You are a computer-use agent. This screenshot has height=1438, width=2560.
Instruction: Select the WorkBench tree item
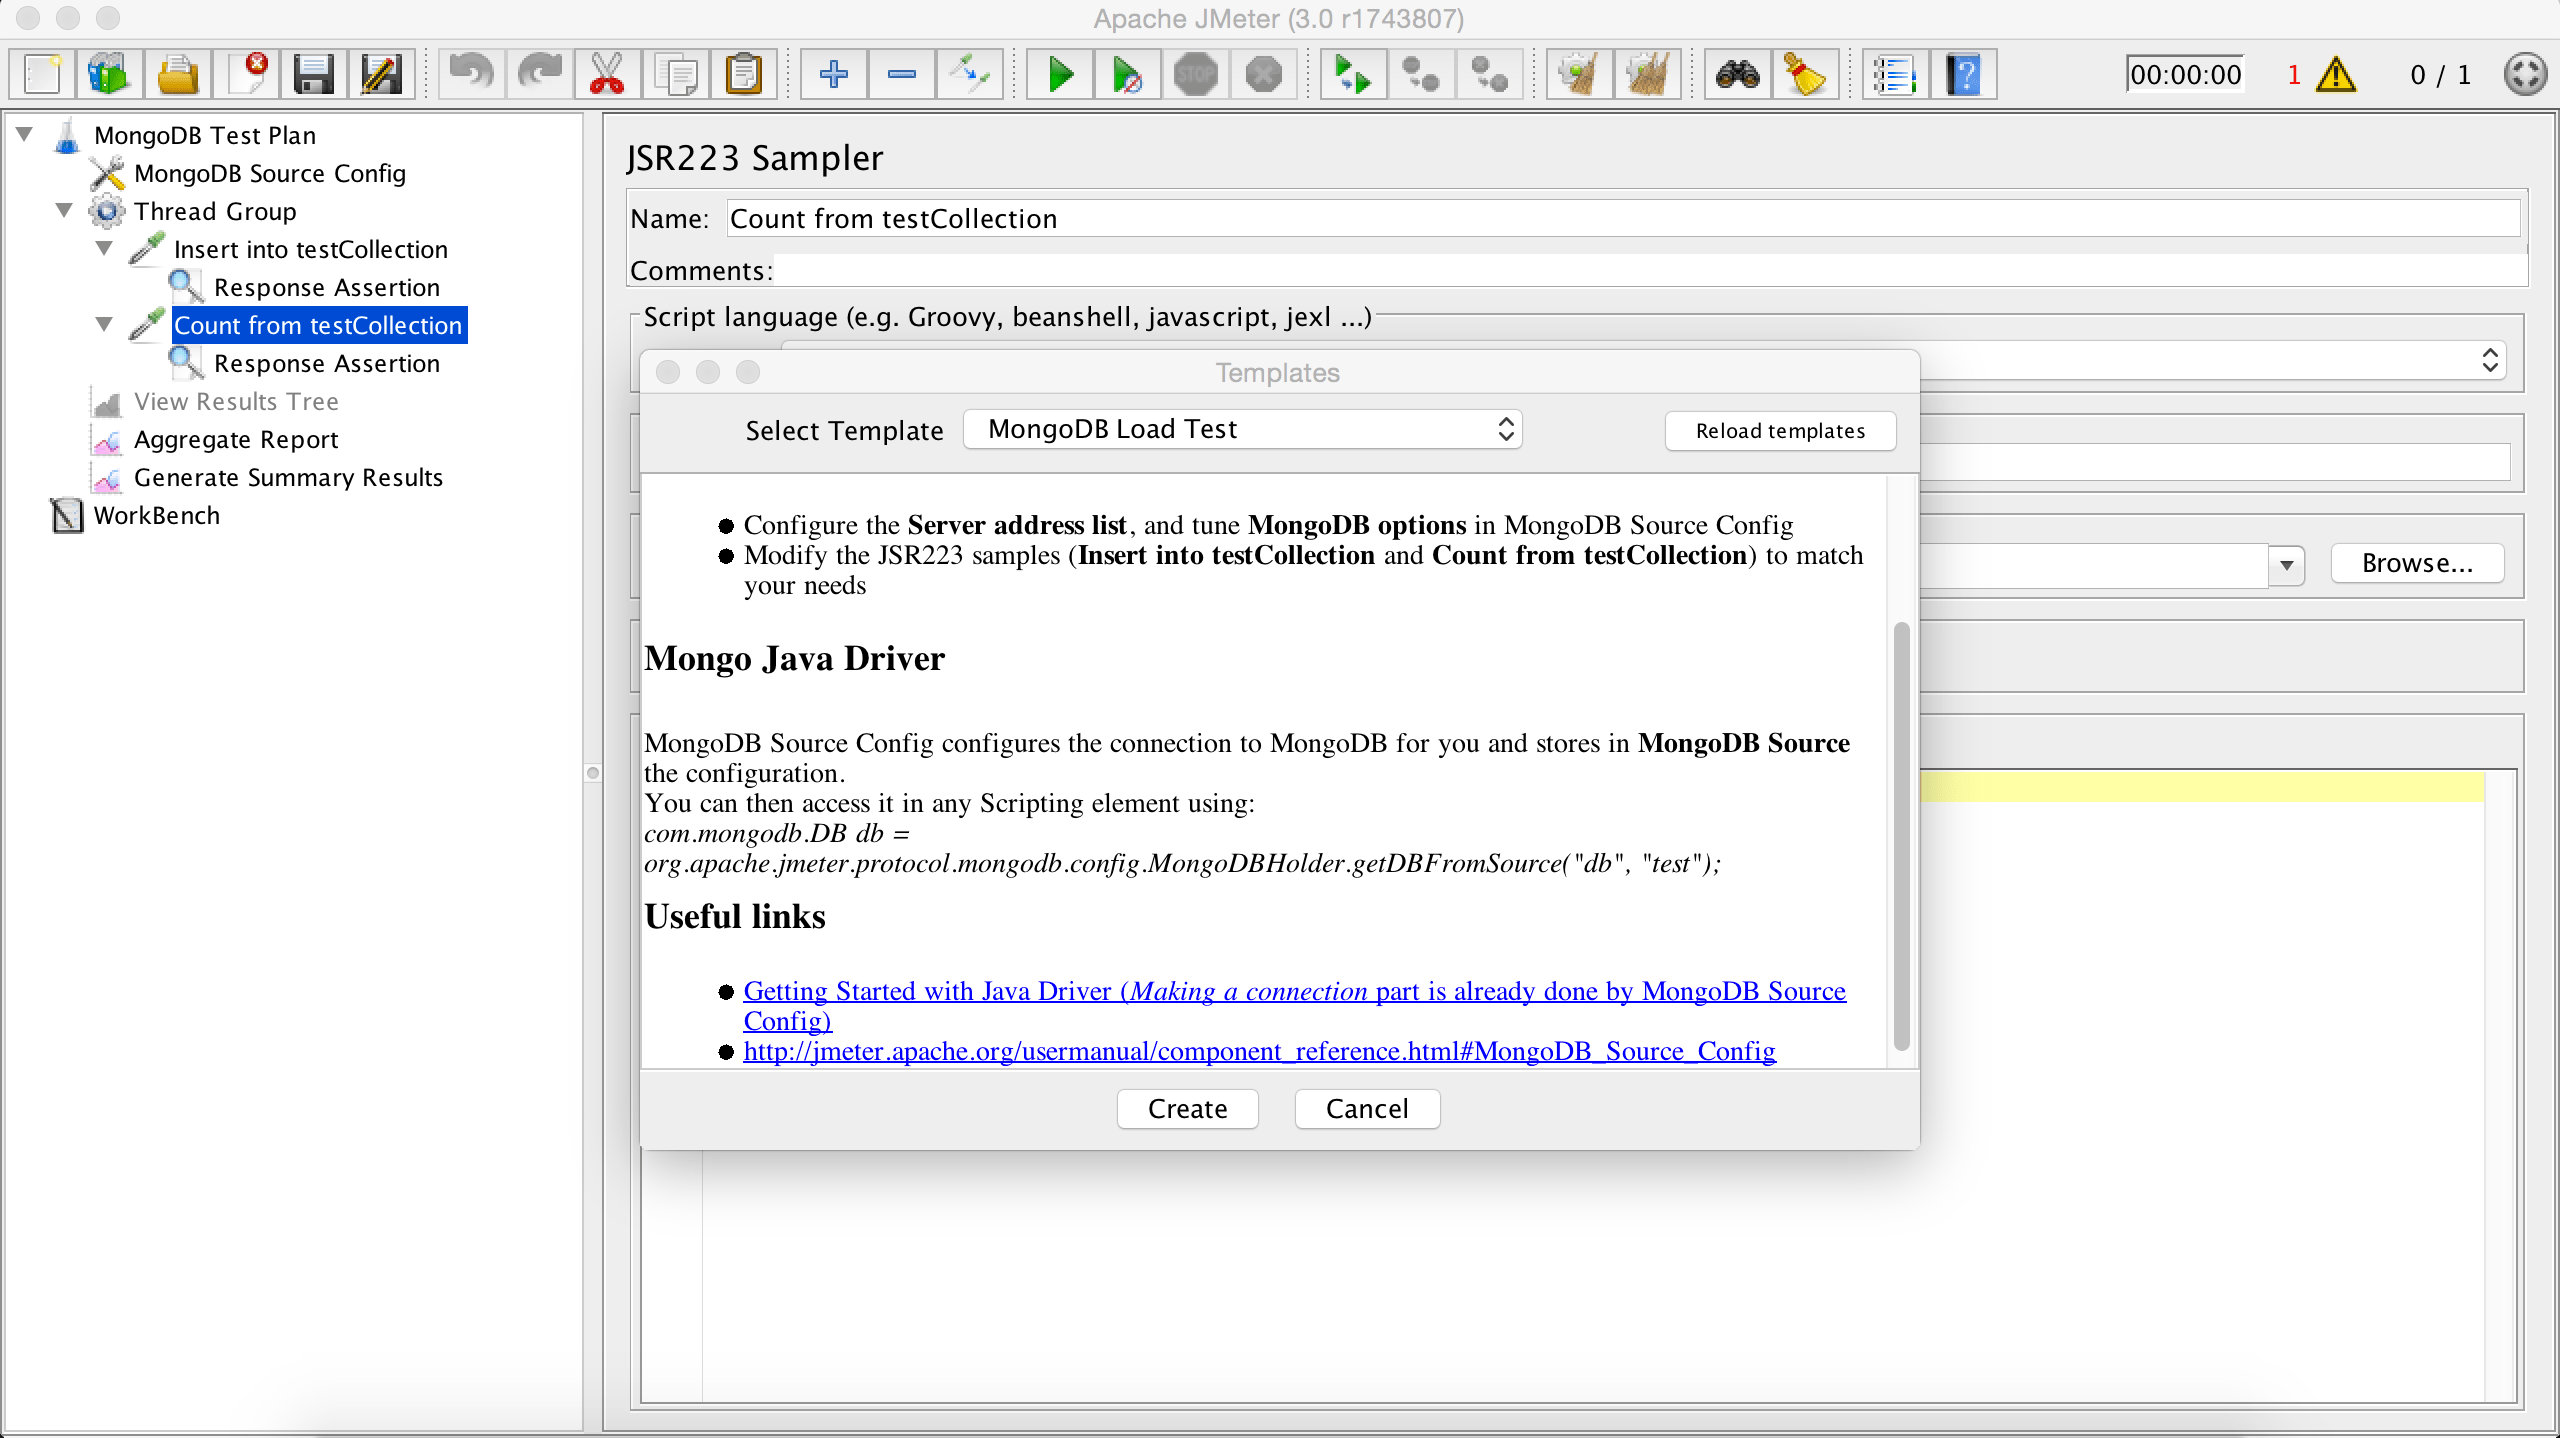(x=157, y=515)
